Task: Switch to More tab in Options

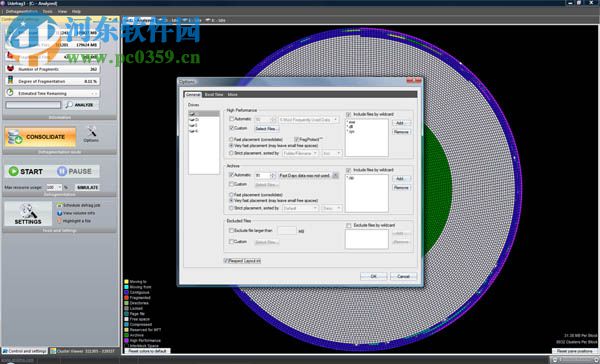Action: (x=233, y=95)
